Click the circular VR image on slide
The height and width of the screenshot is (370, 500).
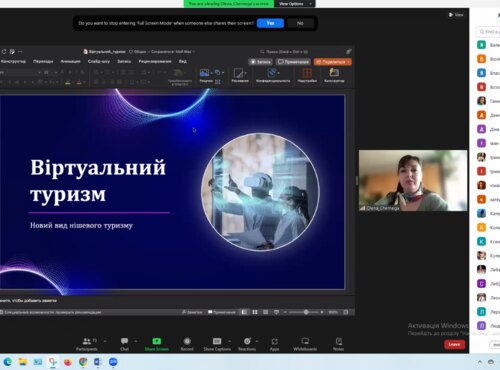(260, 192)
